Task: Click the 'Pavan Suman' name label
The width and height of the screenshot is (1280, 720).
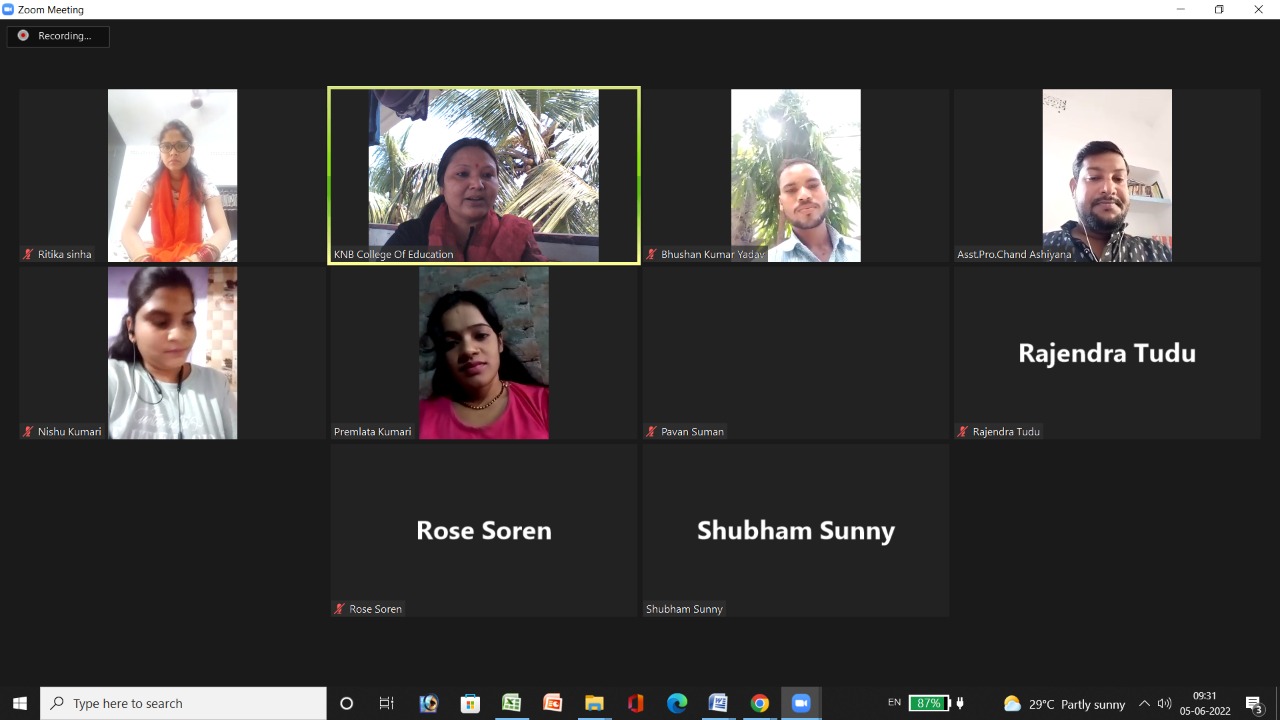Action: (692, 431)
